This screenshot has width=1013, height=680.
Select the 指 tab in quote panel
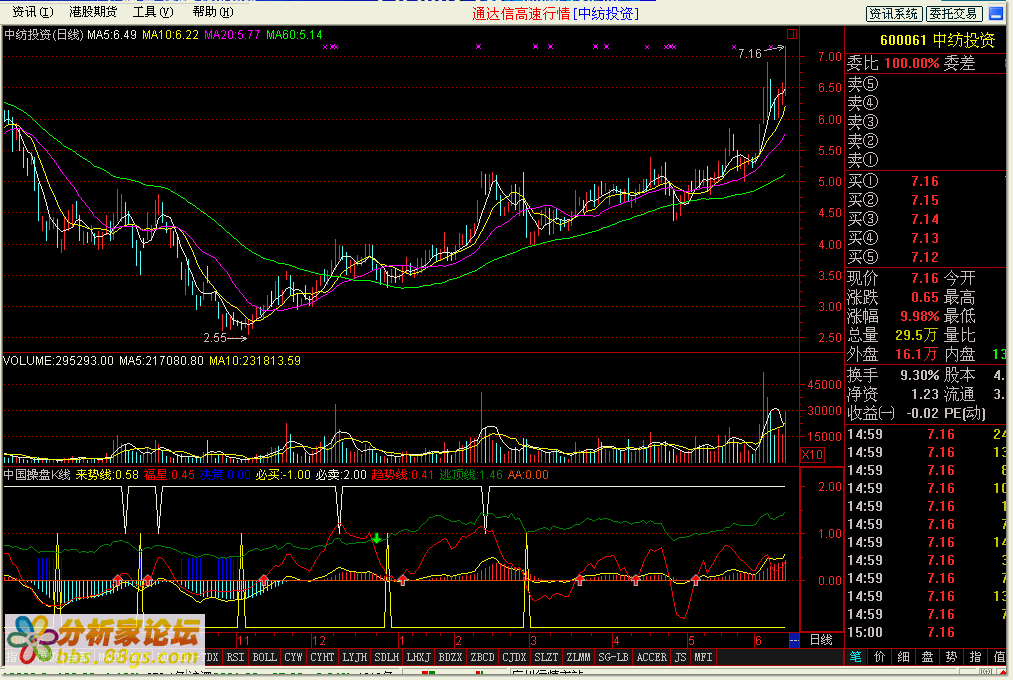(x=975, y=657)
